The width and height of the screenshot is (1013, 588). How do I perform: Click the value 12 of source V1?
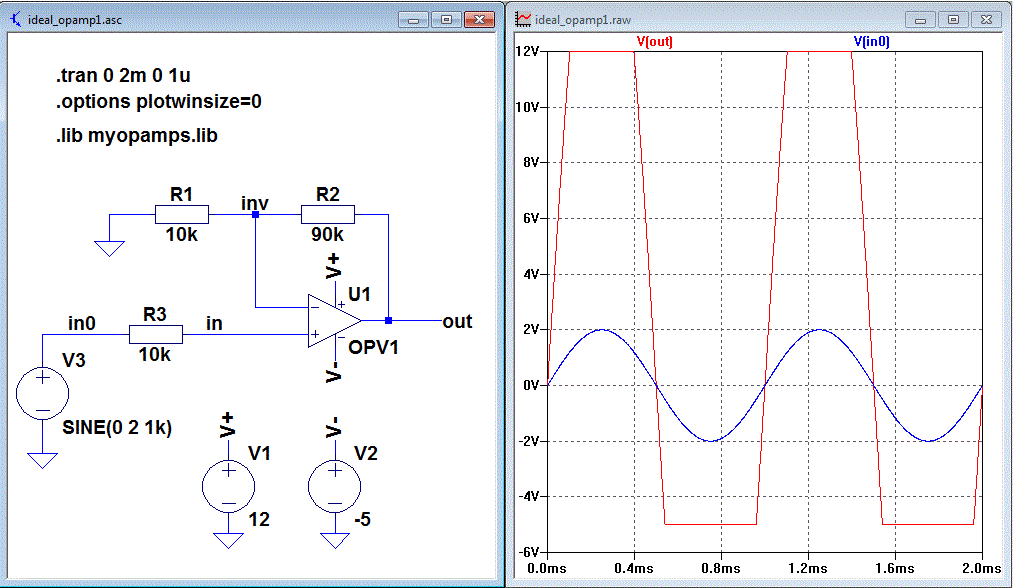(x=259, y=520)
